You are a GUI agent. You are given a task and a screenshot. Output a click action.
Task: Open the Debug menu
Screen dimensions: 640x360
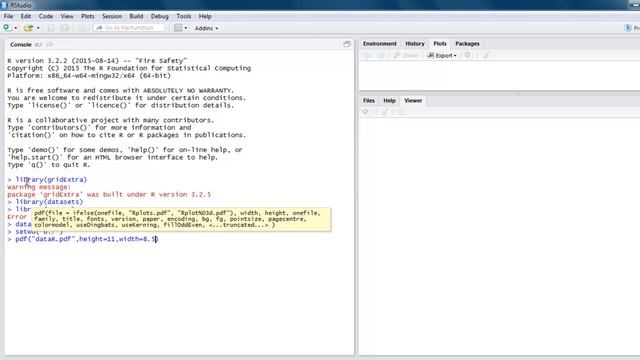160,16
